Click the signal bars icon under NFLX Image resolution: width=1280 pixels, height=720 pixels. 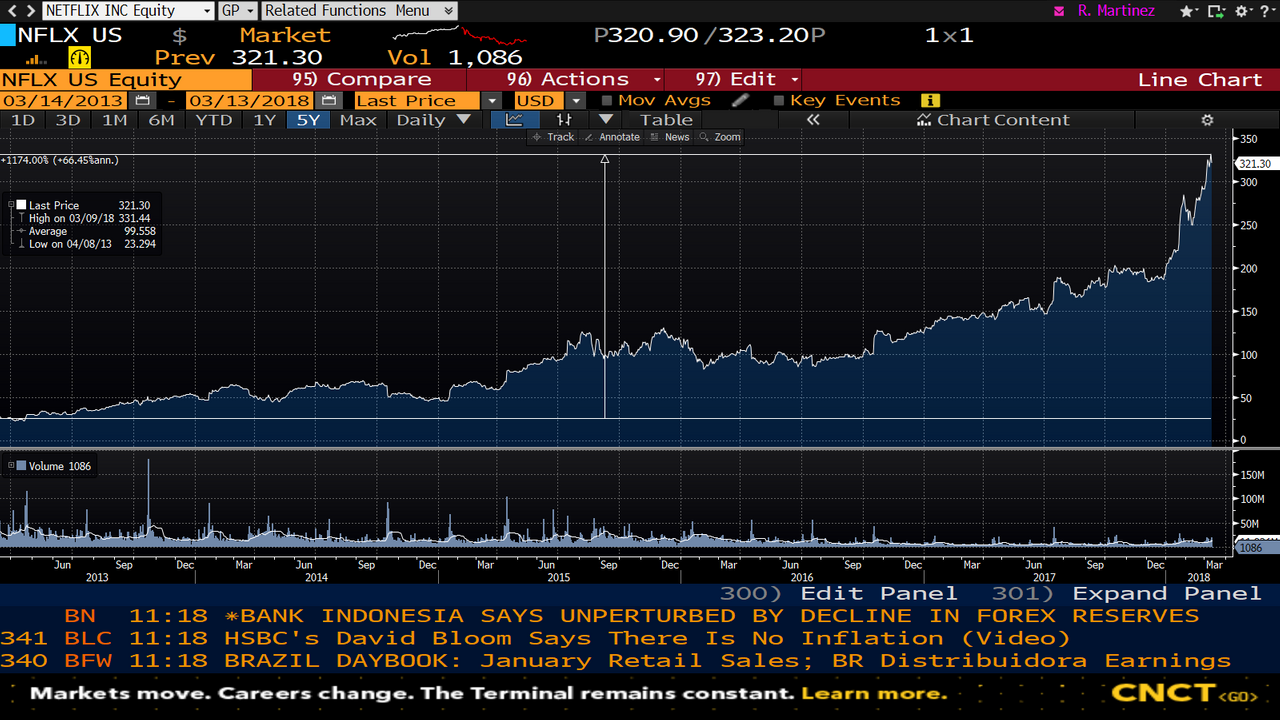[36, 59]
